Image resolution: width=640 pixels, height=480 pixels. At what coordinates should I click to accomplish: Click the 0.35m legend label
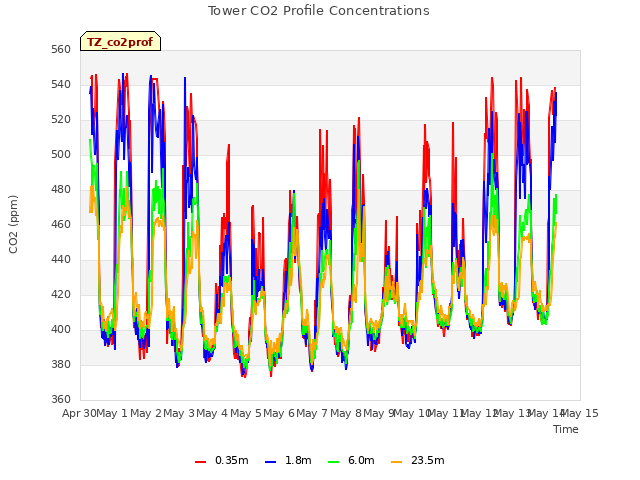(231, 460)
